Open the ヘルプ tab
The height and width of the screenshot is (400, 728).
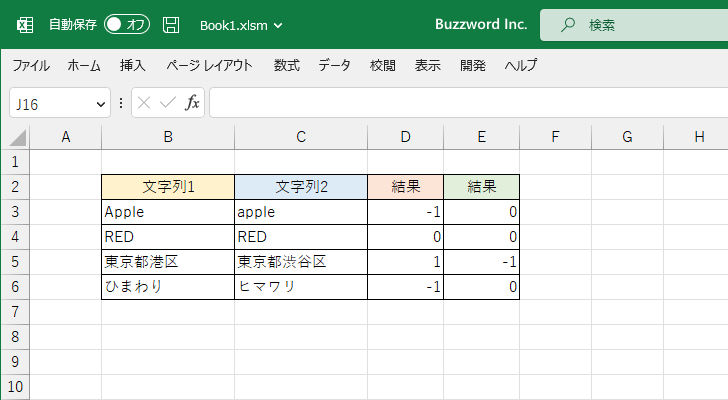coord(521,65)
